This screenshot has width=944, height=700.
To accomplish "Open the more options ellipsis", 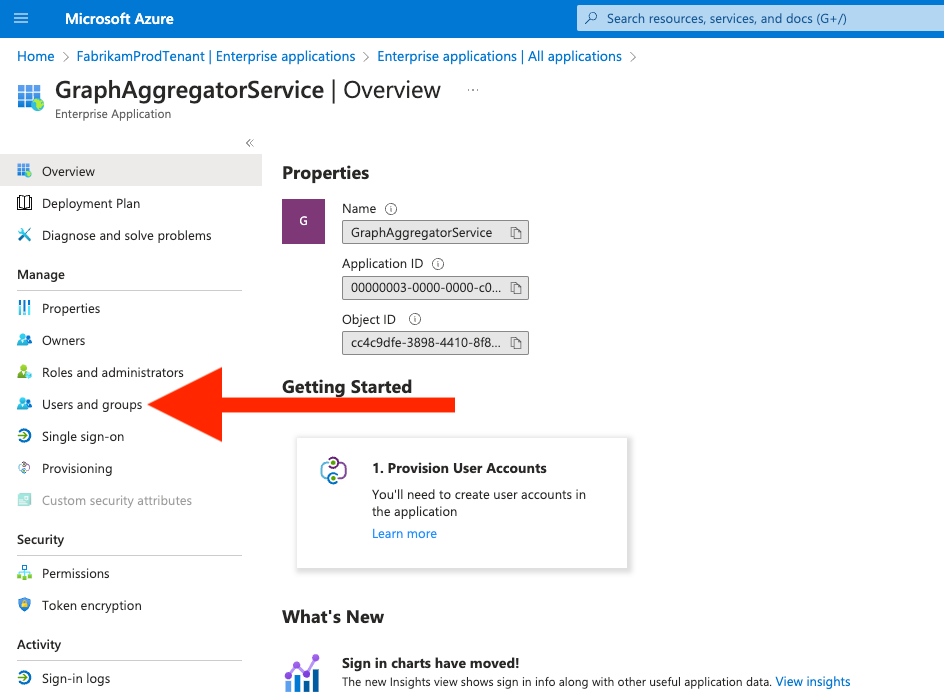I will click(473, 90).
